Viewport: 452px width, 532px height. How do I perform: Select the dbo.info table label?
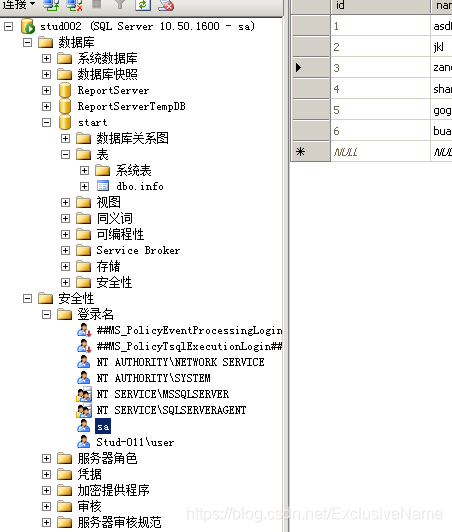pos(140,186)
